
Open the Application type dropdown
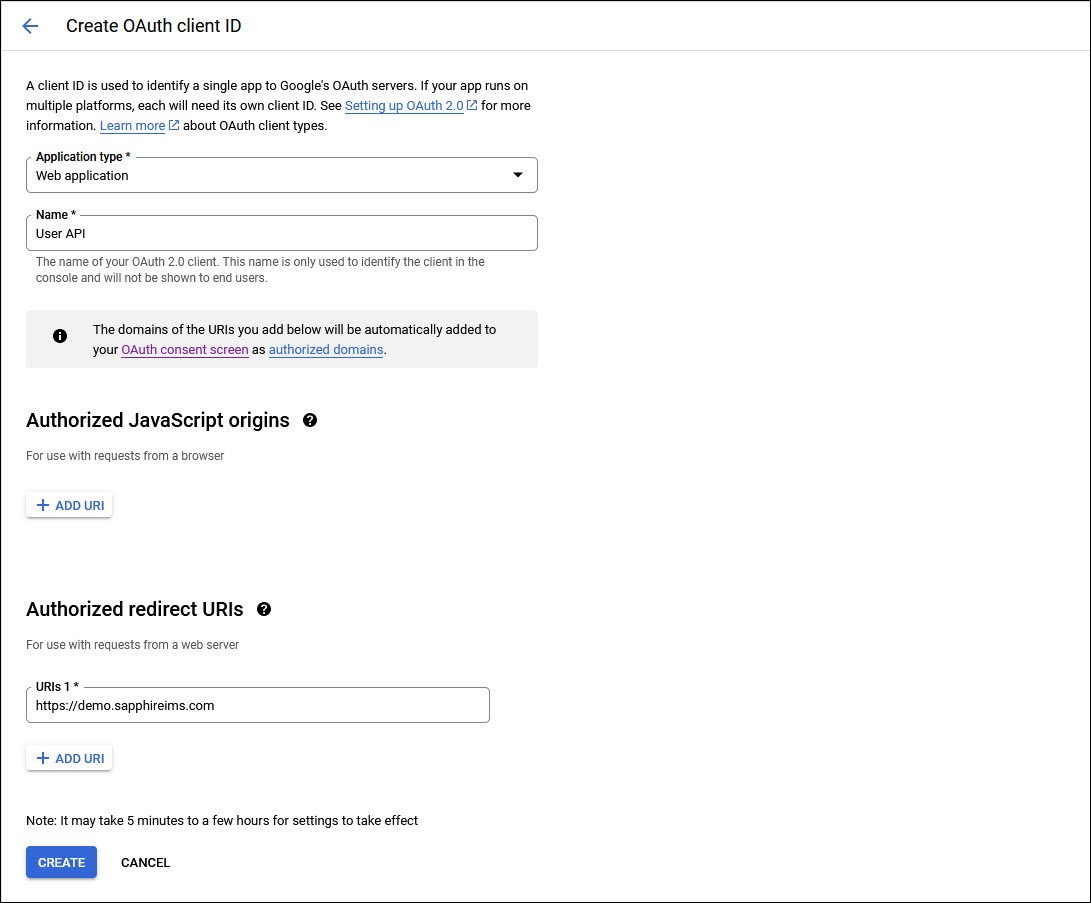pyautogui.click(x=281, y=175)
